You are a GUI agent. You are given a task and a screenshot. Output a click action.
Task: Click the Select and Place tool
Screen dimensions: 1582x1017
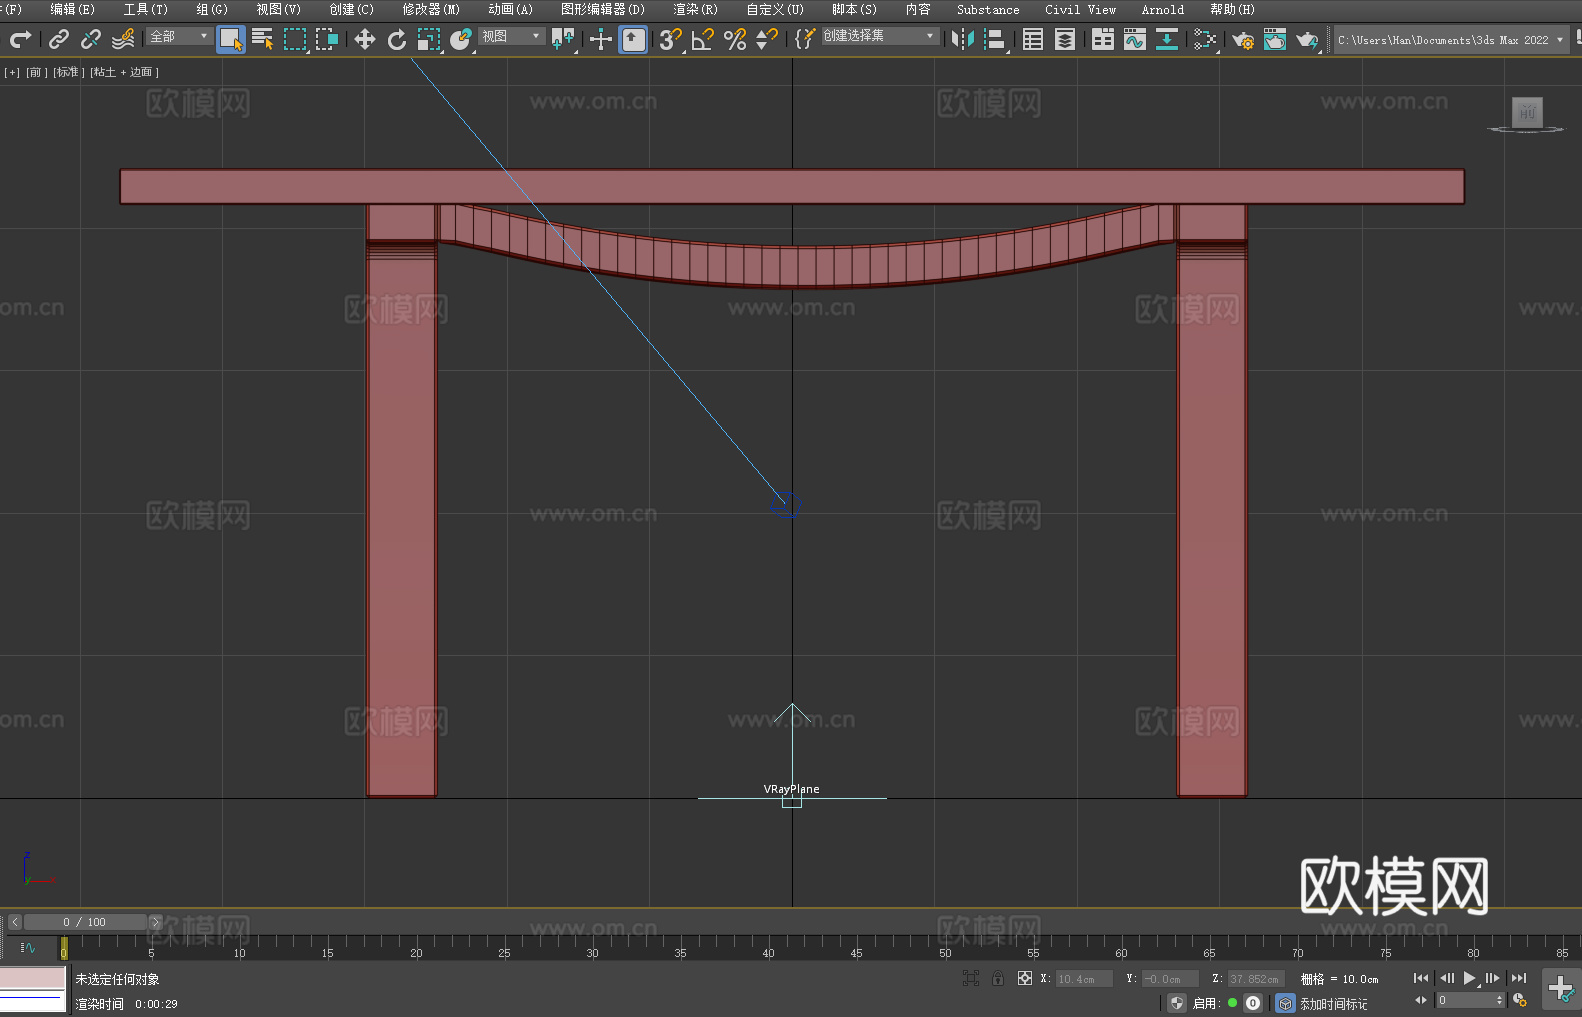pos(461,39)
